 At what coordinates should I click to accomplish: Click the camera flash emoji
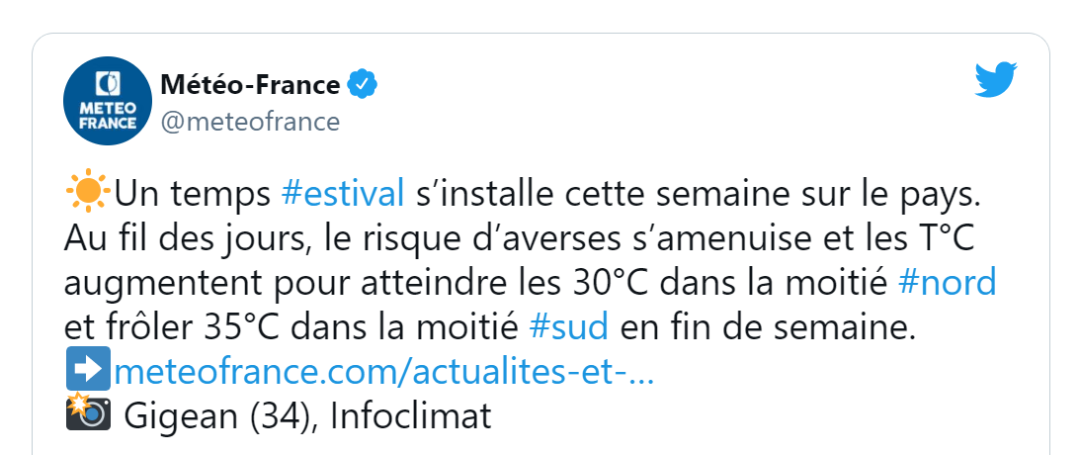(88, 414)
